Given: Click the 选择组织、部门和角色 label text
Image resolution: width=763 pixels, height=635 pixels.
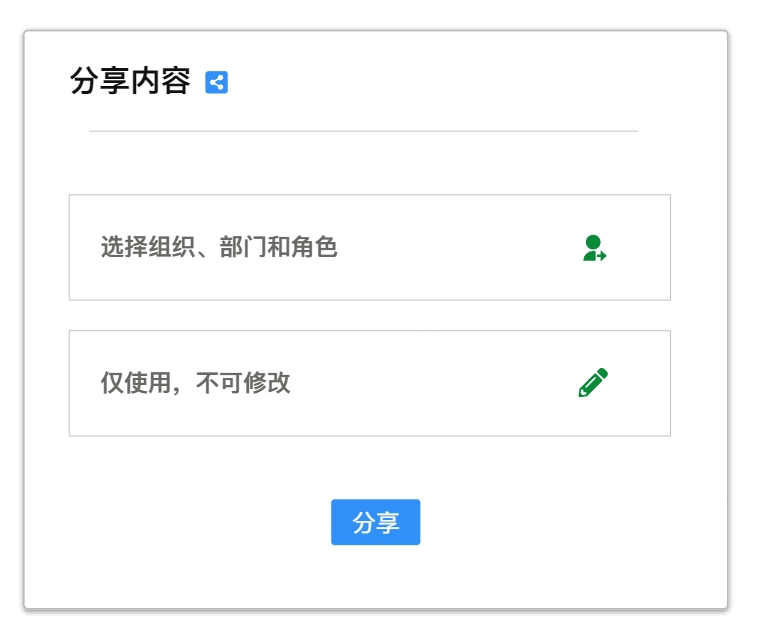Looking at the screenshot, I should [219, 247].
